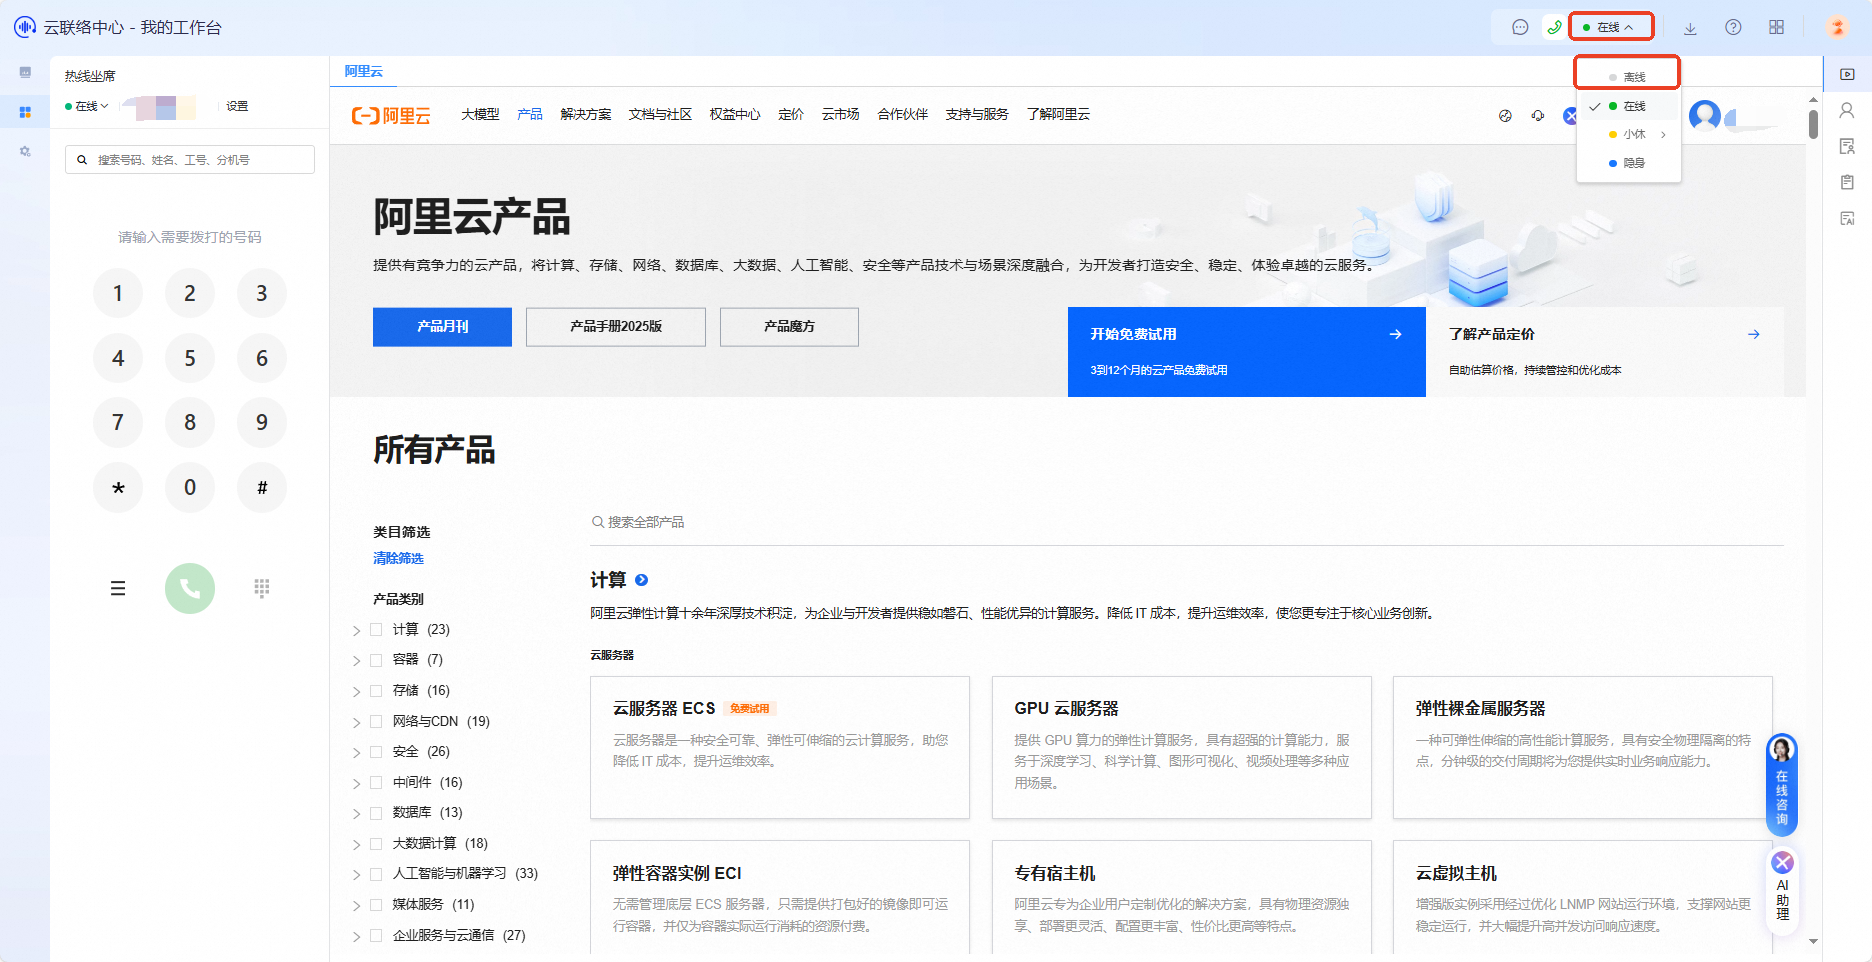Select the workbench grid icon in left sidebar
1872x962 pixels.
coord(25,112)
